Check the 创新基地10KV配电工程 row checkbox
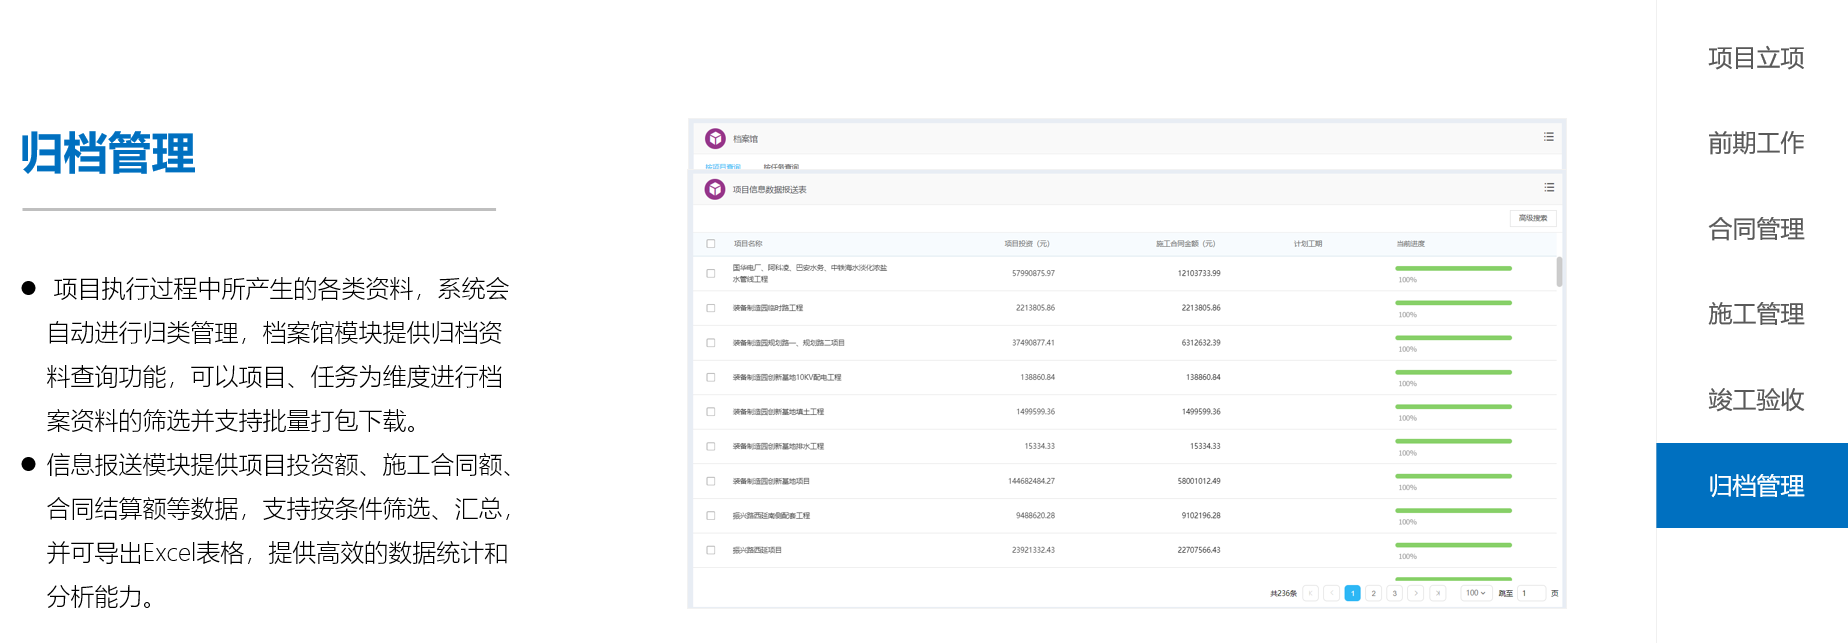The height and width of the screenshot is (643, 1848). (711, 377)
